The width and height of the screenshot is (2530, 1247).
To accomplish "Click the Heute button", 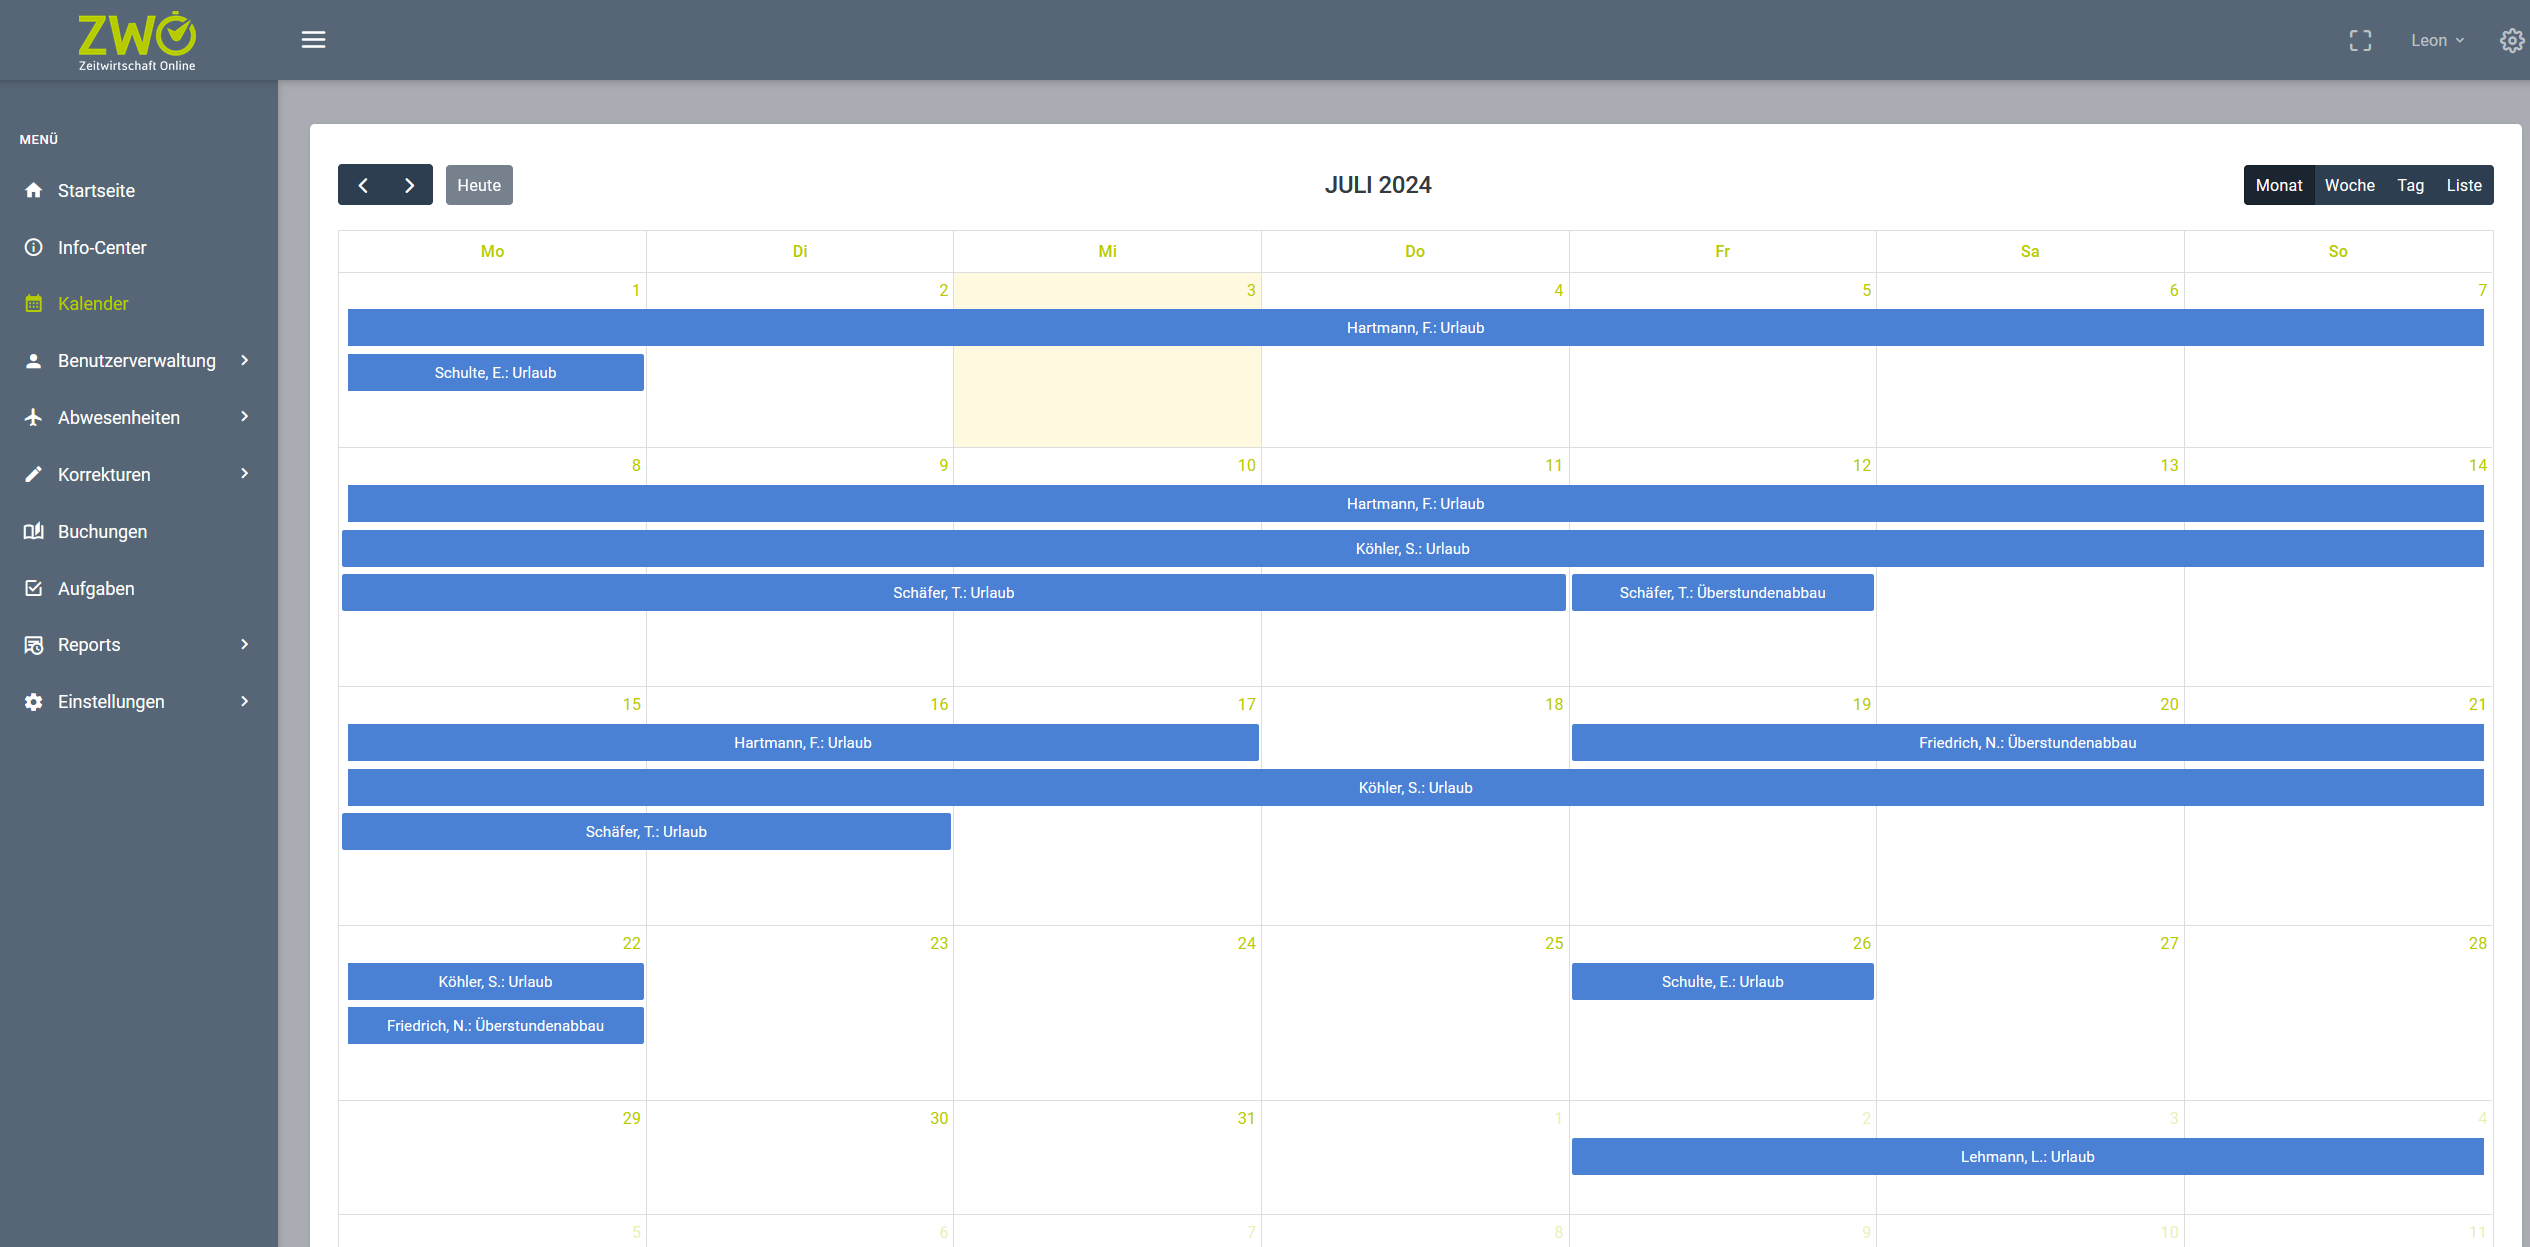I will [x=479, y=185].
